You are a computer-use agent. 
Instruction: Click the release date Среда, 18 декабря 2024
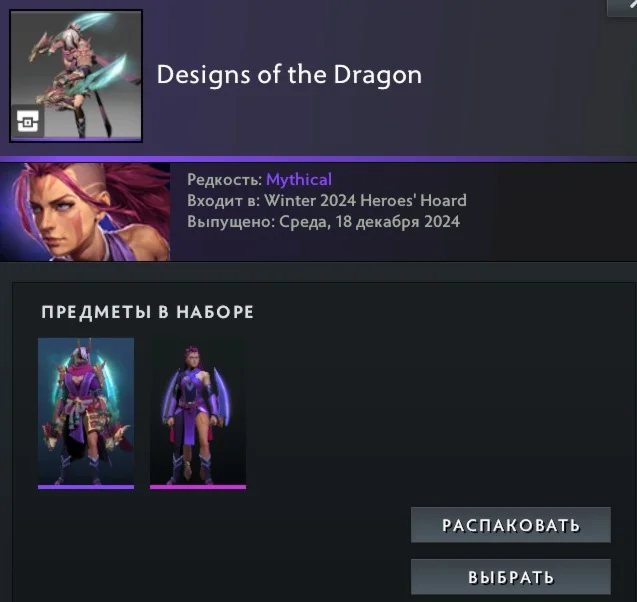[369, 222]
